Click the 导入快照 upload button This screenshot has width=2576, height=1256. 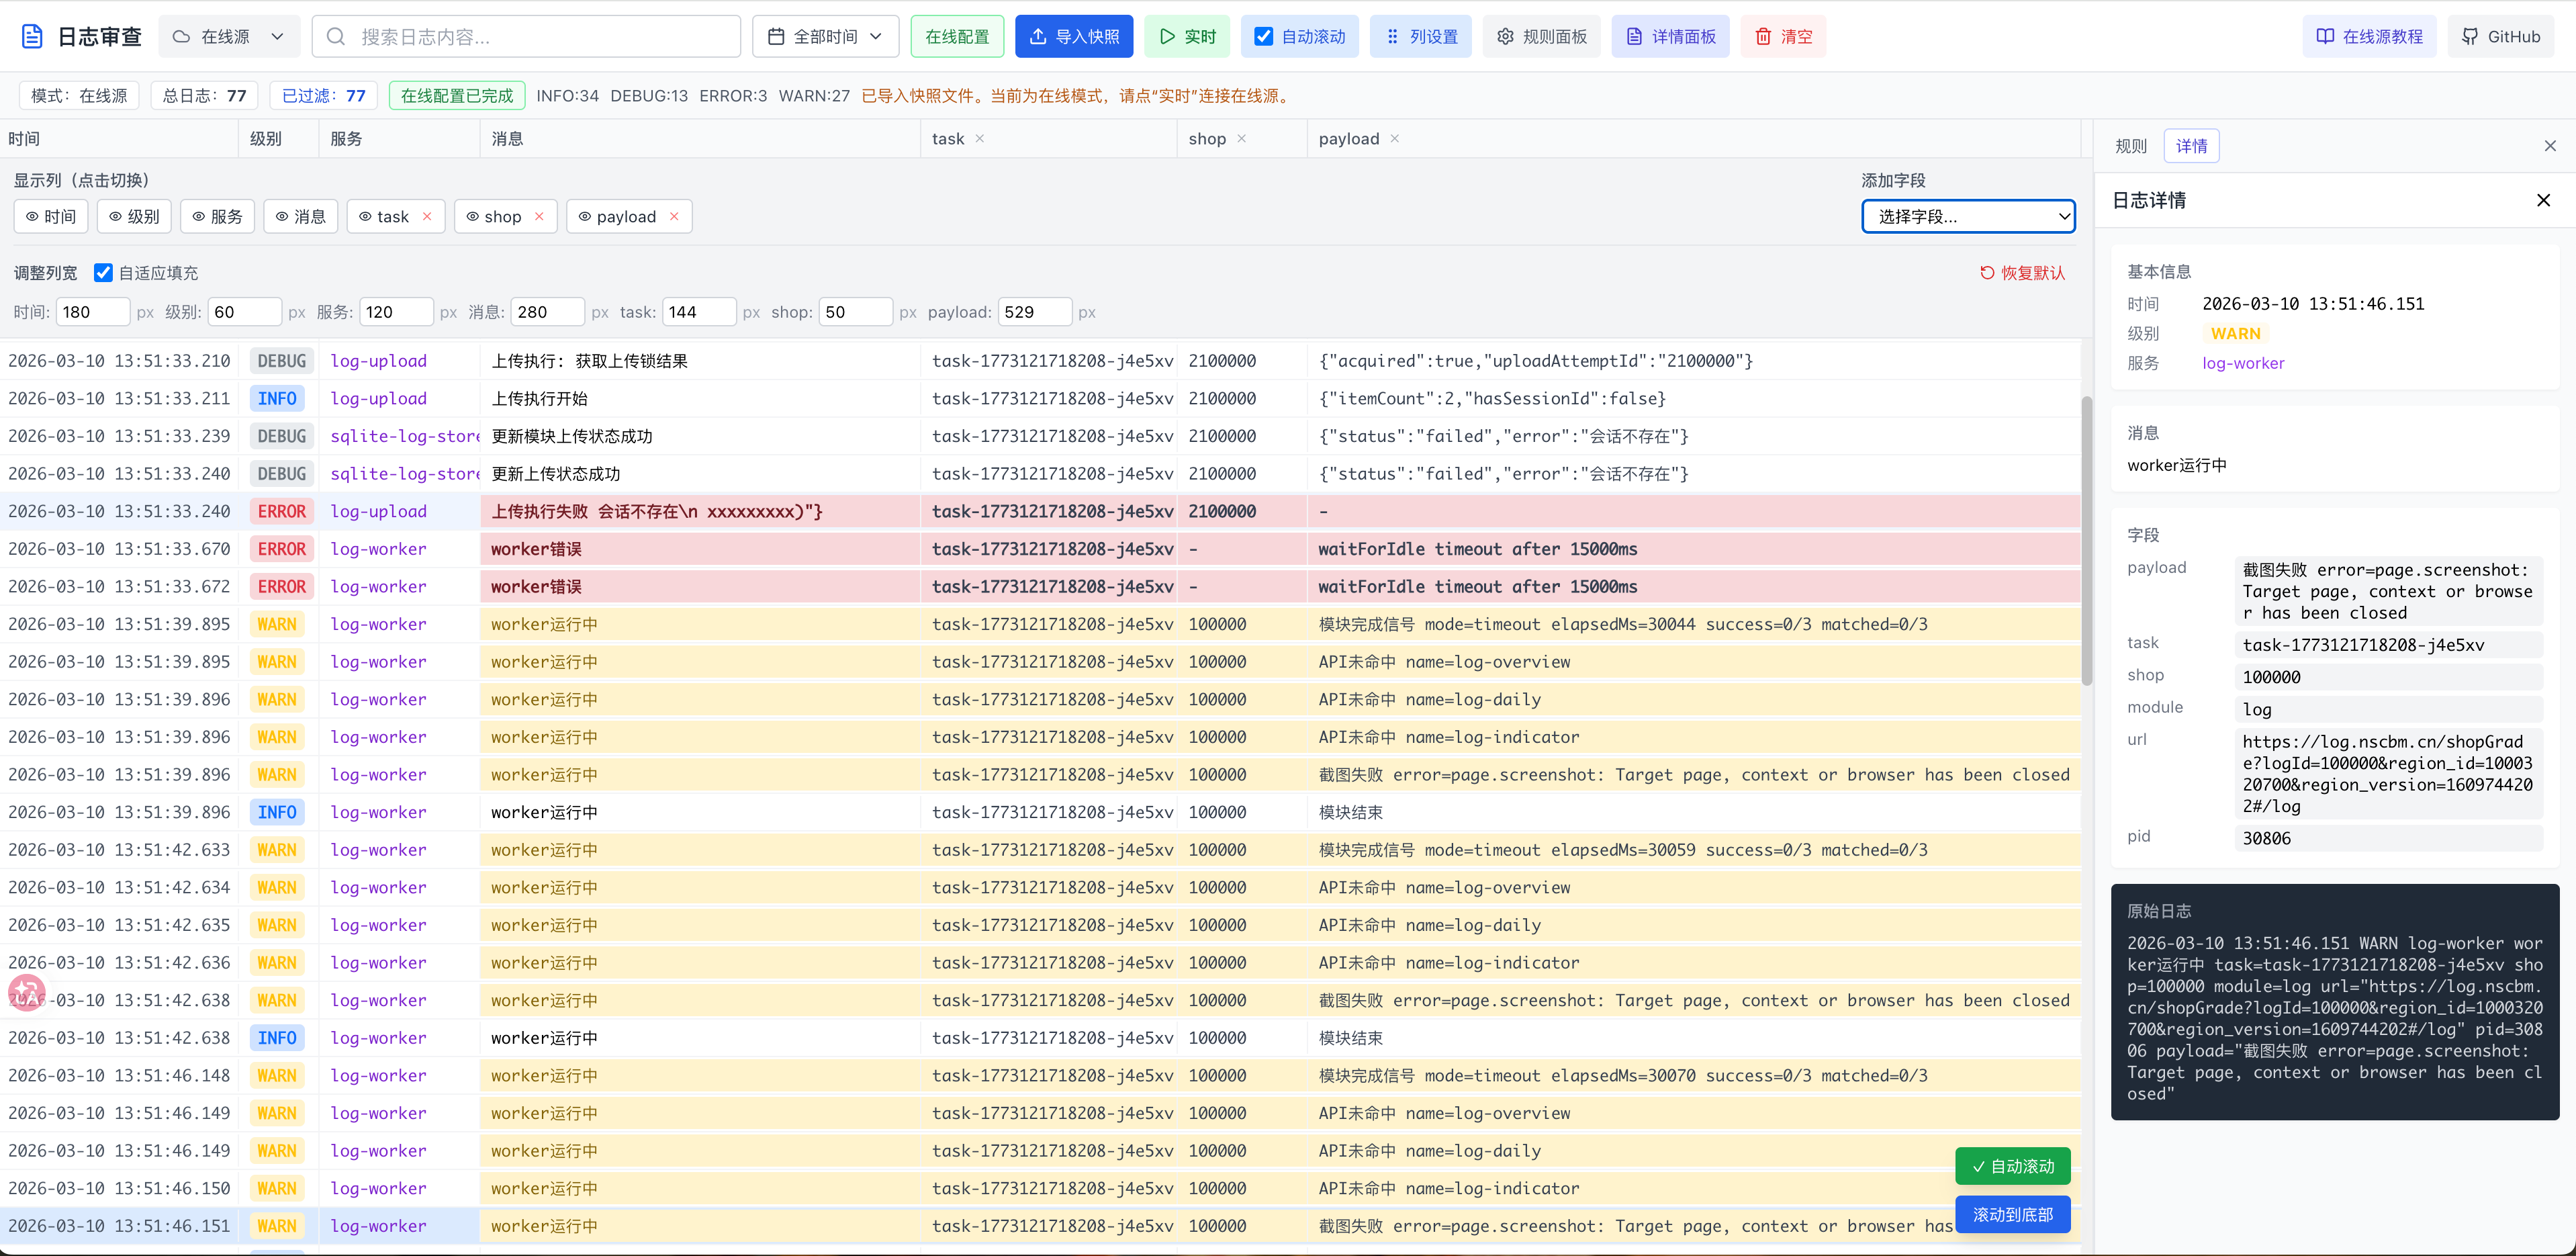[x=1074, y=37]
